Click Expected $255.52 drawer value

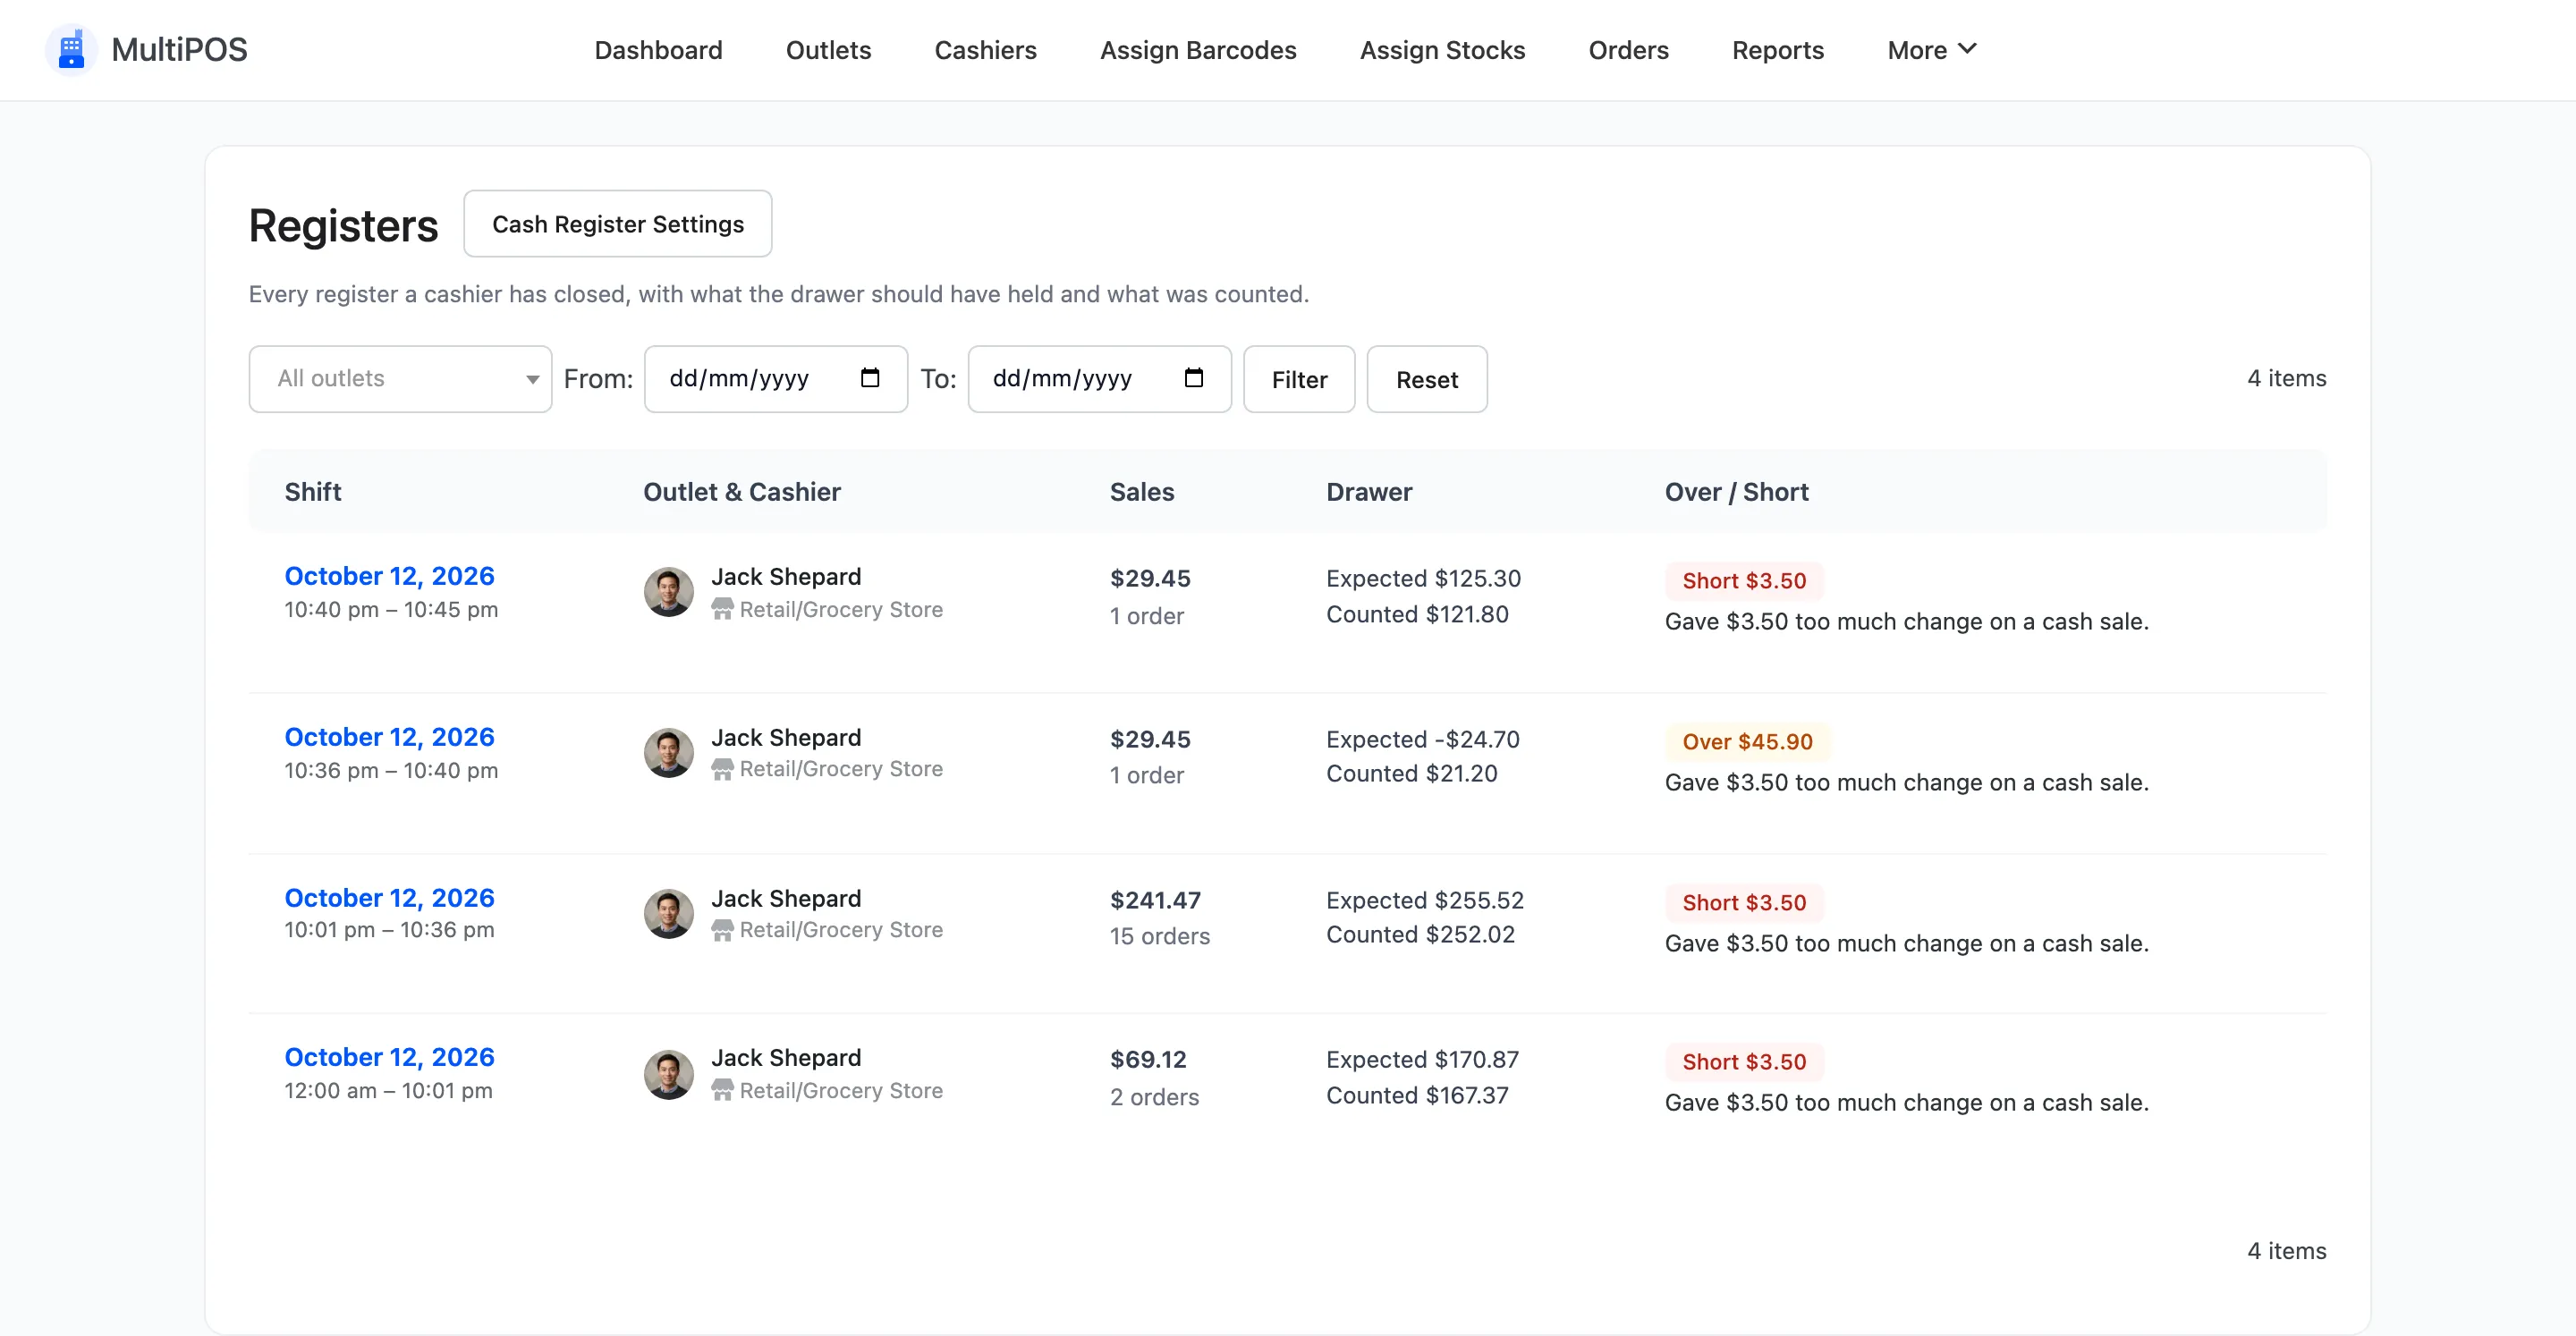(1425, 900)
